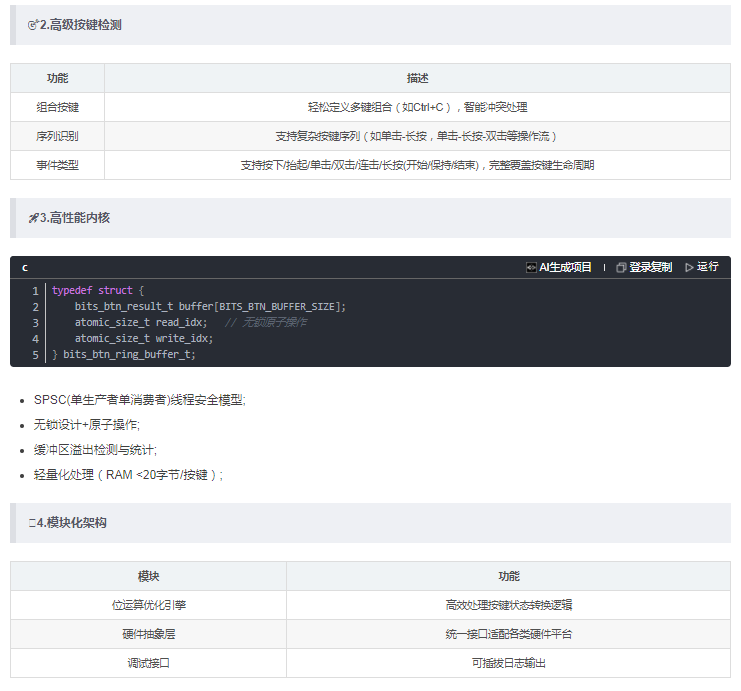Click the 登录复制 button text
The width and height of the screenshot is (741, 691).
[x=650, y=268]
